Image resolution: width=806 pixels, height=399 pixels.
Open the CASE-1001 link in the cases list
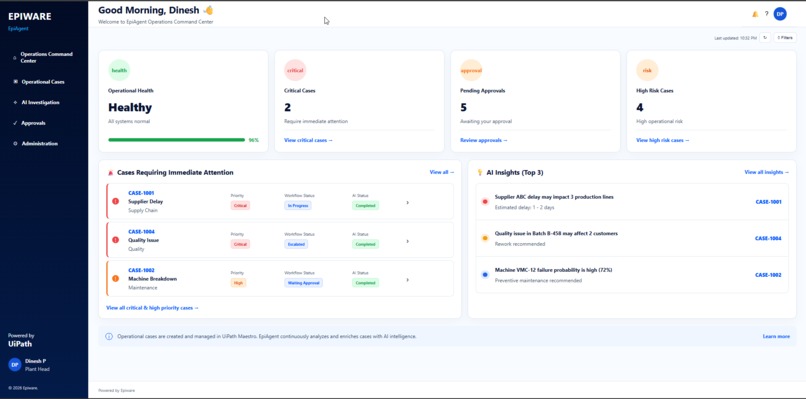[141, 193]
